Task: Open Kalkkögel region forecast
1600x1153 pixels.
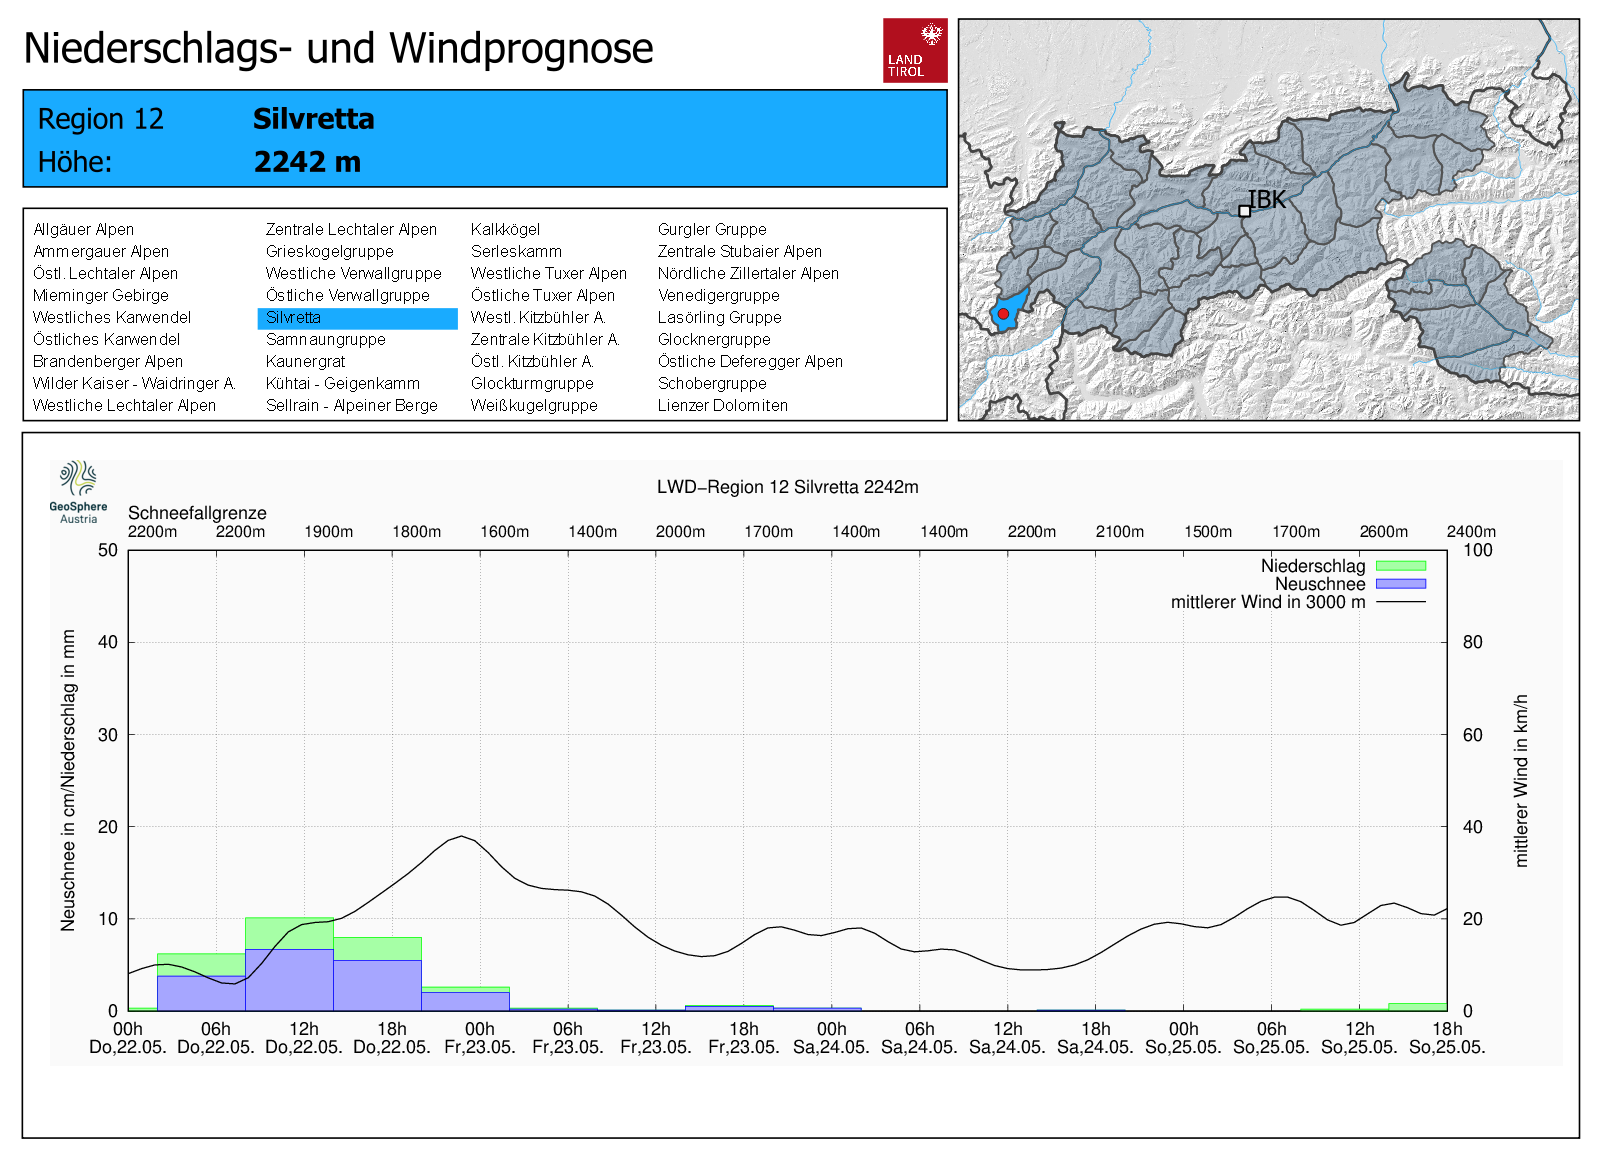Action: coord(505,230)
